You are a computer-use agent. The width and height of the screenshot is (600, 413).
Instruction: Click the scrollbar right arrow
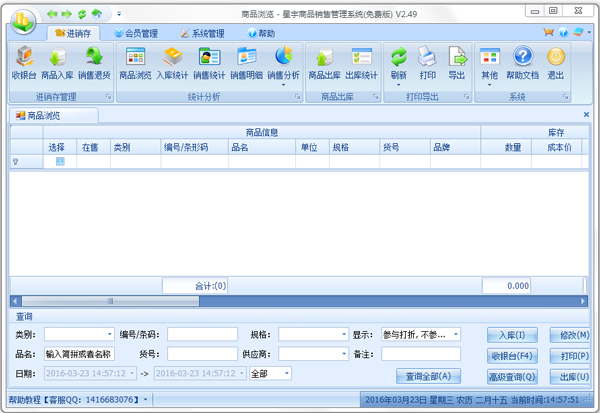coord(583,301)
